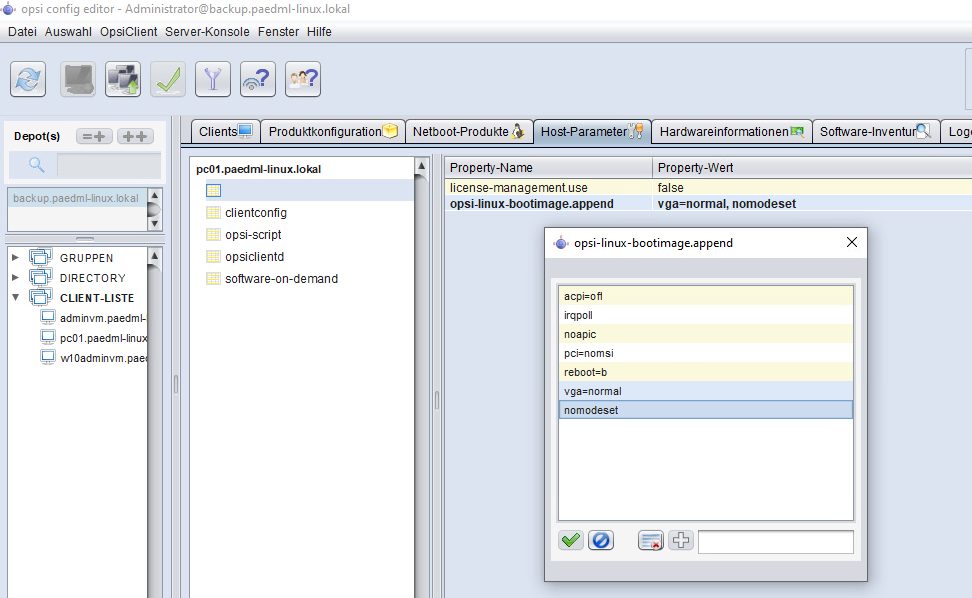Switch to the Produktkonfiguration tab
The width and height of the screenshot is (972, 598).
pyautogui.click(x=333, y=131)
